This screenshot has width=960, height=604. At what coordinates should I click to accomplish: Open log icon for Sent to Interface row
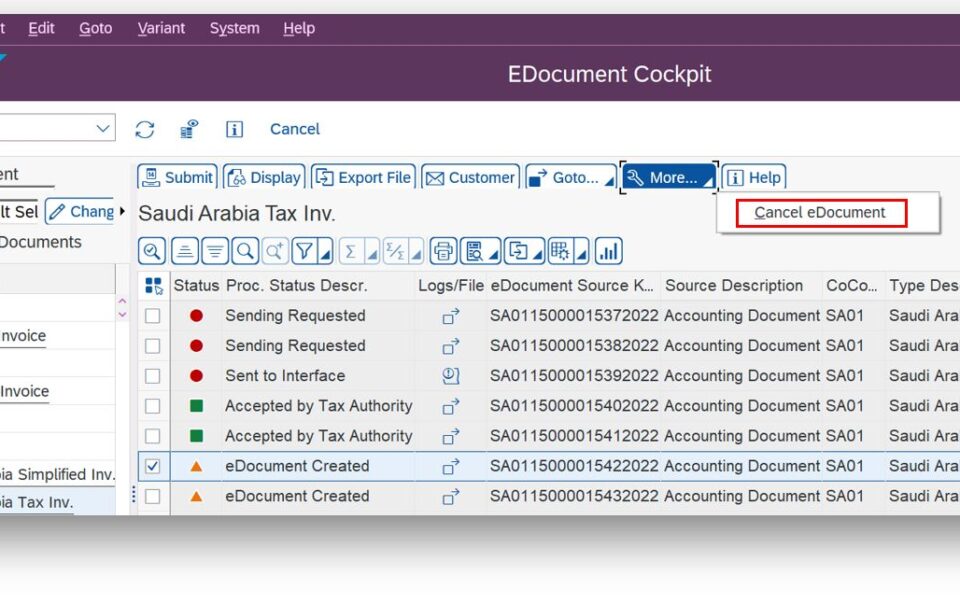[451, 376]
